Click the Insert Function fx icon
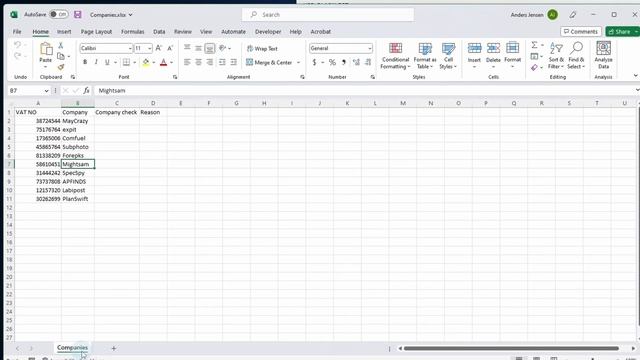The image size is (640, 360). pos(86,91)
